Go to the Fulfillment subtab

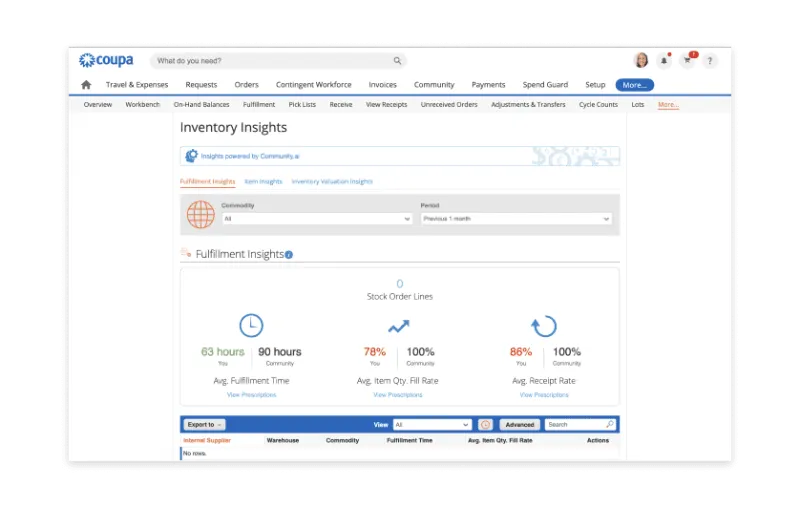coord(259,105)
